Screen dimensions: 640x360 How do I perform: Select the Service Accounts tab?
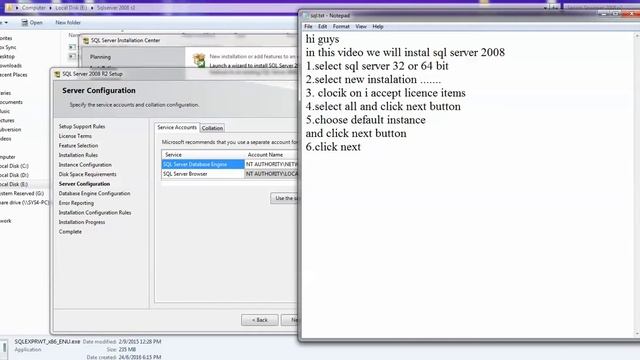177,127
